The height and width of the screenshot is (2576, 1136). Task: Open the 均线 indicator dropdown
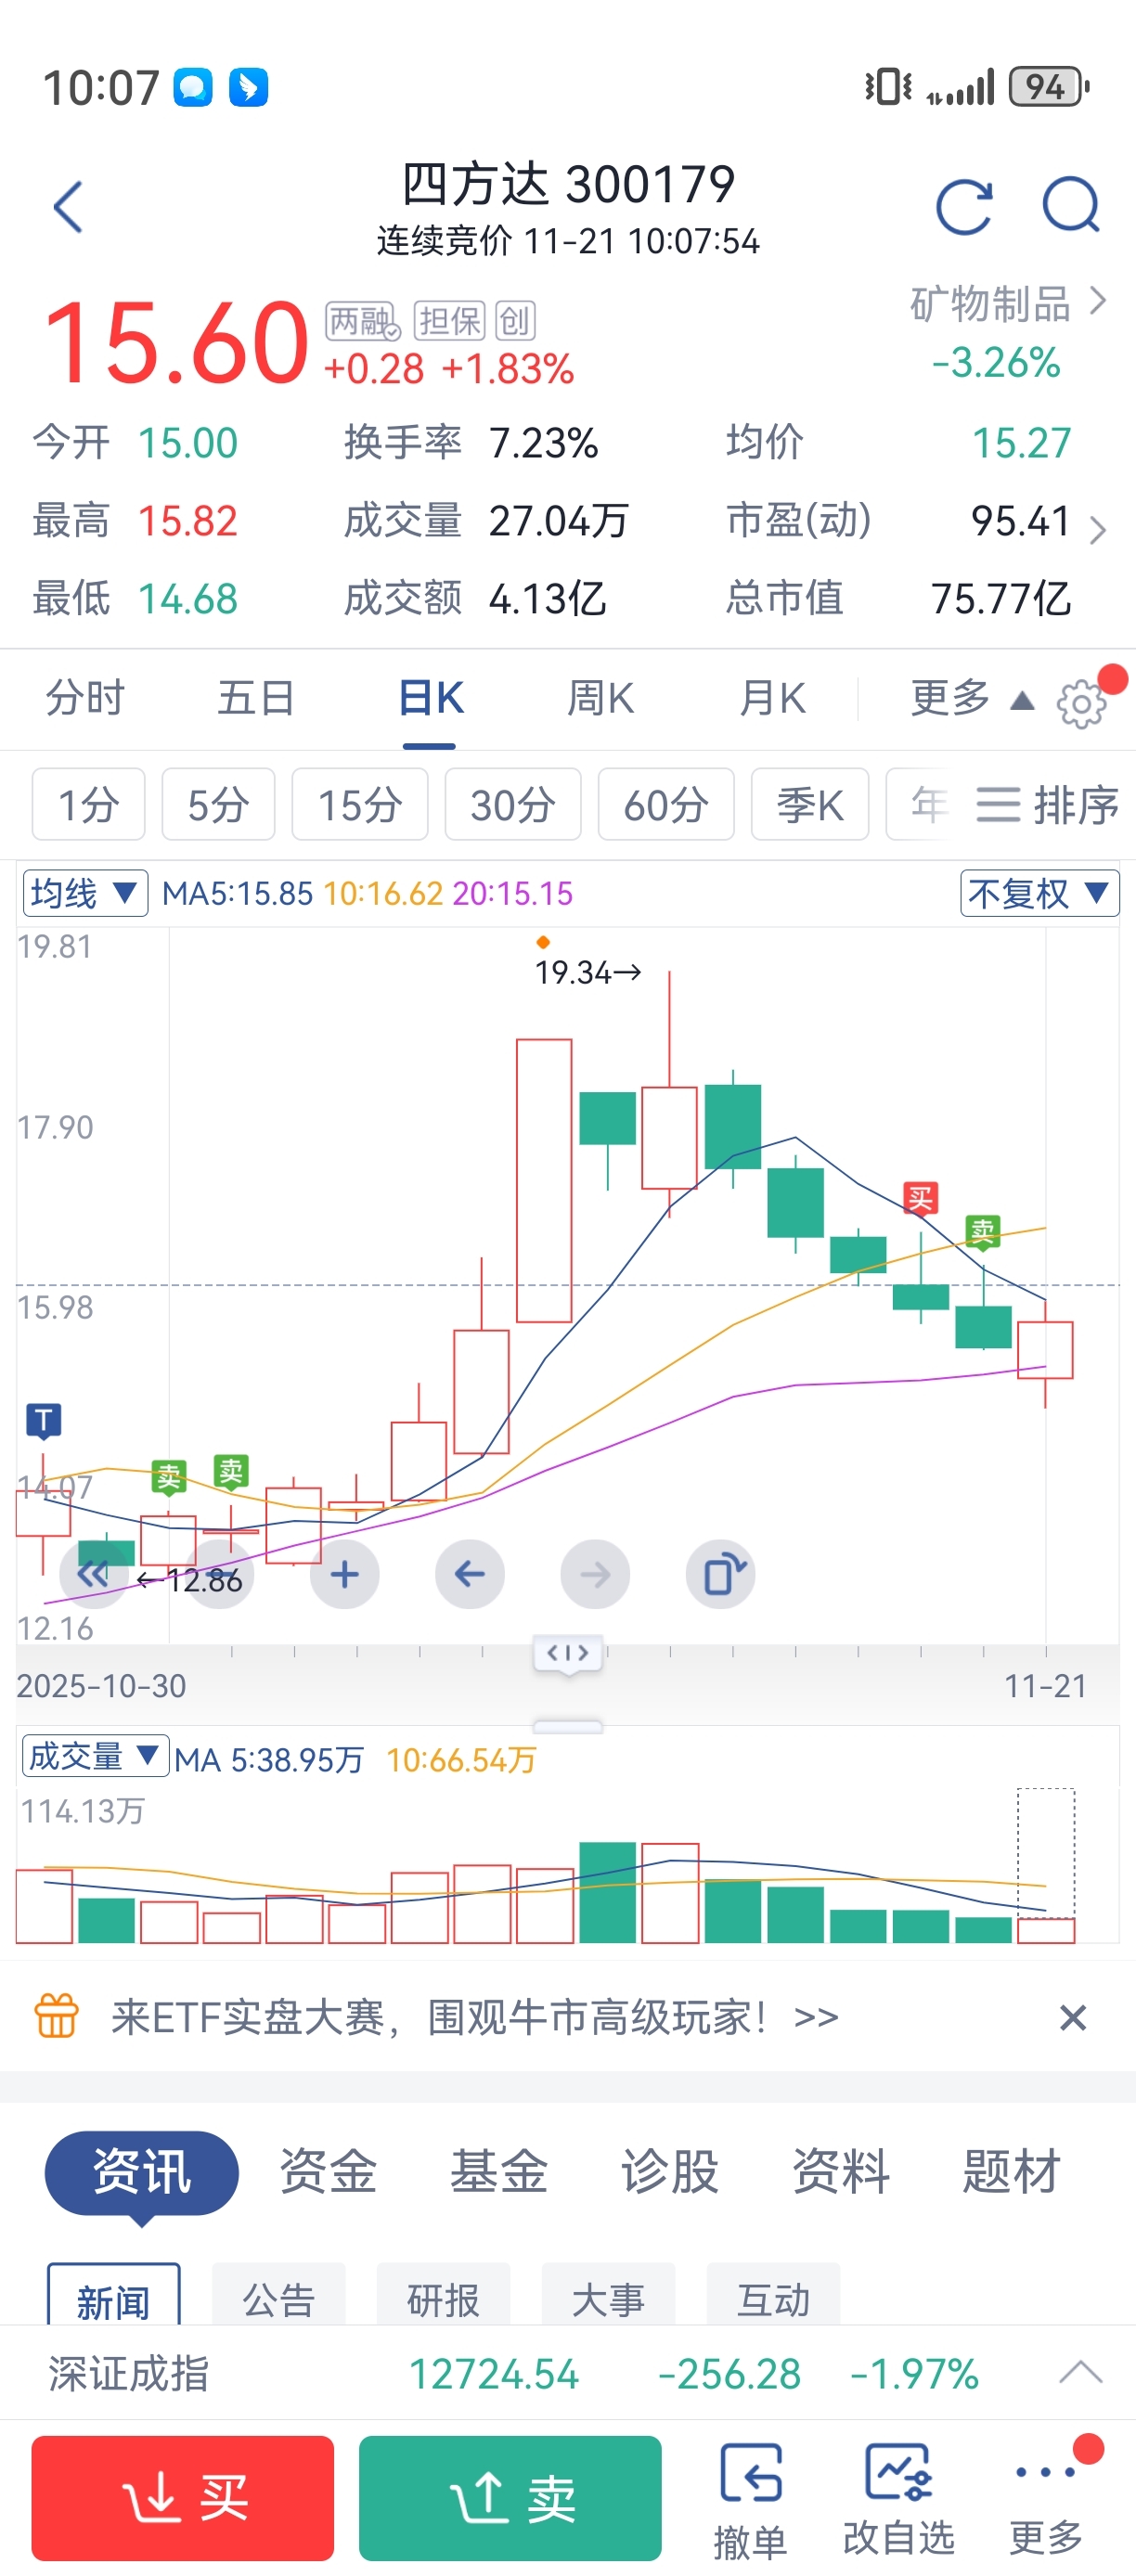(85, 892)
